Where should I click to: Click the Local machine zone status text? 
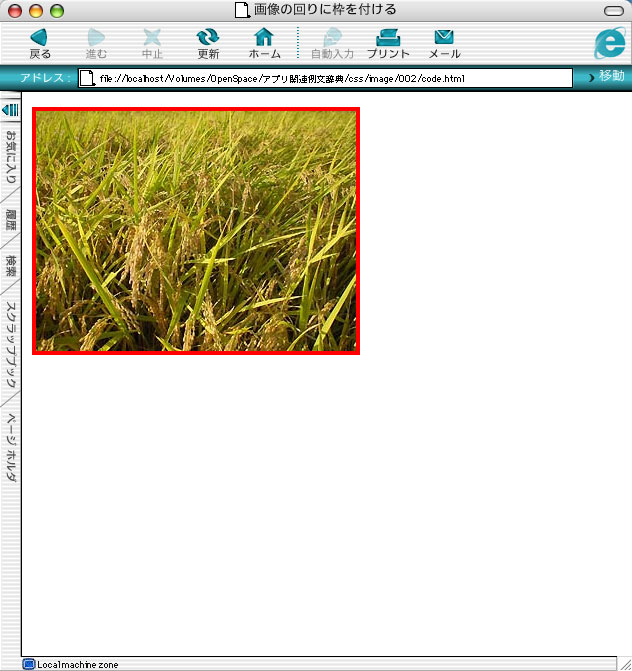pyautogui.click(x=77, y=665)
